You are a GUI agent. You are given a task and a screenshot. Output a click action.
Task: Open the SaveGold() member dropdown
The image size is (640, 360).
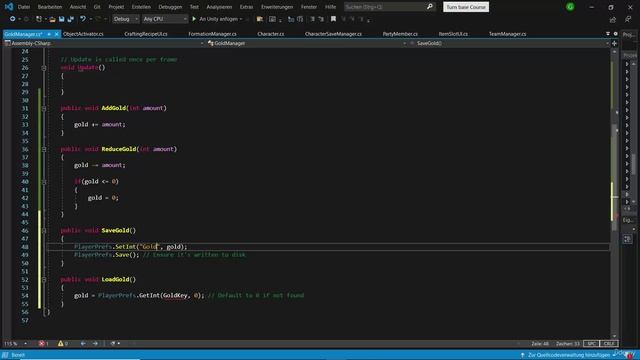tap(508, 43)
